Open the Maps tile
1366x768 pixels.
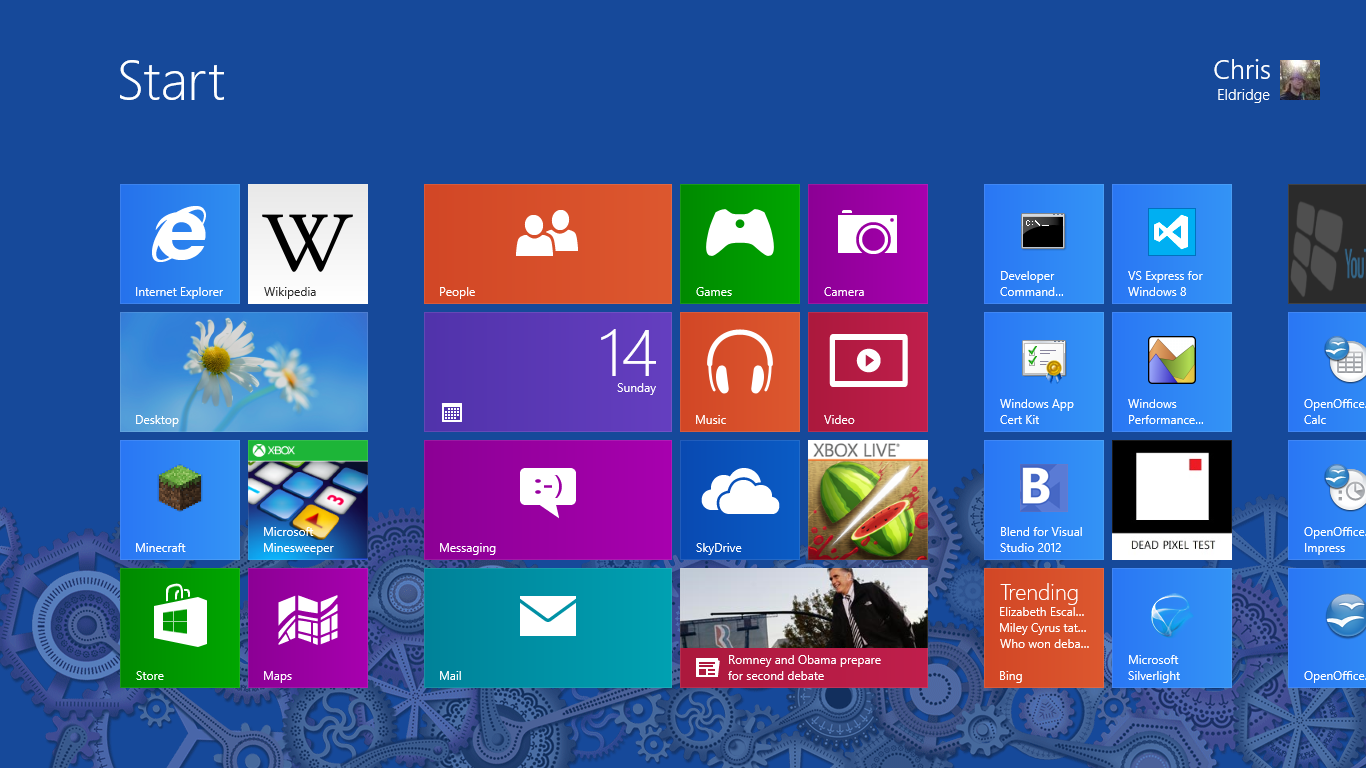pyautogui.click(x=308, y=628)
